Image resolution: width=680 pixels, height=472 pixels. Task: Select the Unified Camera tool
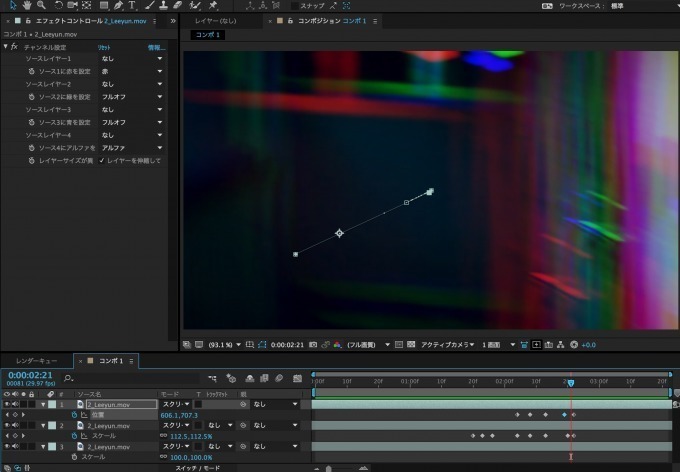[x=72, y=5]
